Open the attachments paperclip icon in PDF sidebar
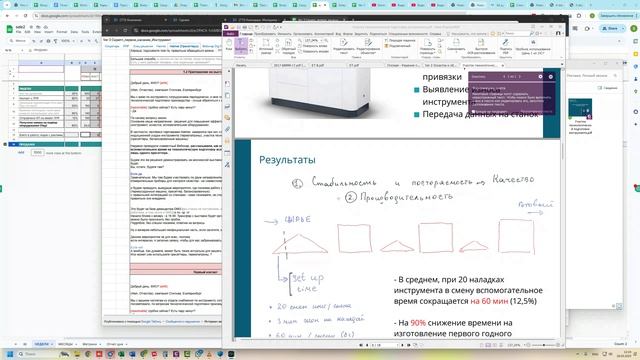 (x=228, y=129)
